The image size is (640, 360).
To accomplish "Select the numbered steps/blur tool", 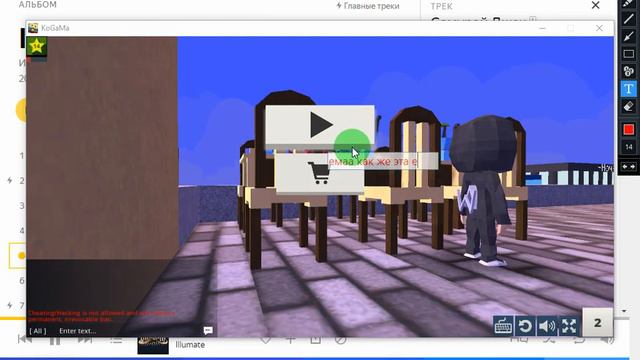I will (628, 71).
